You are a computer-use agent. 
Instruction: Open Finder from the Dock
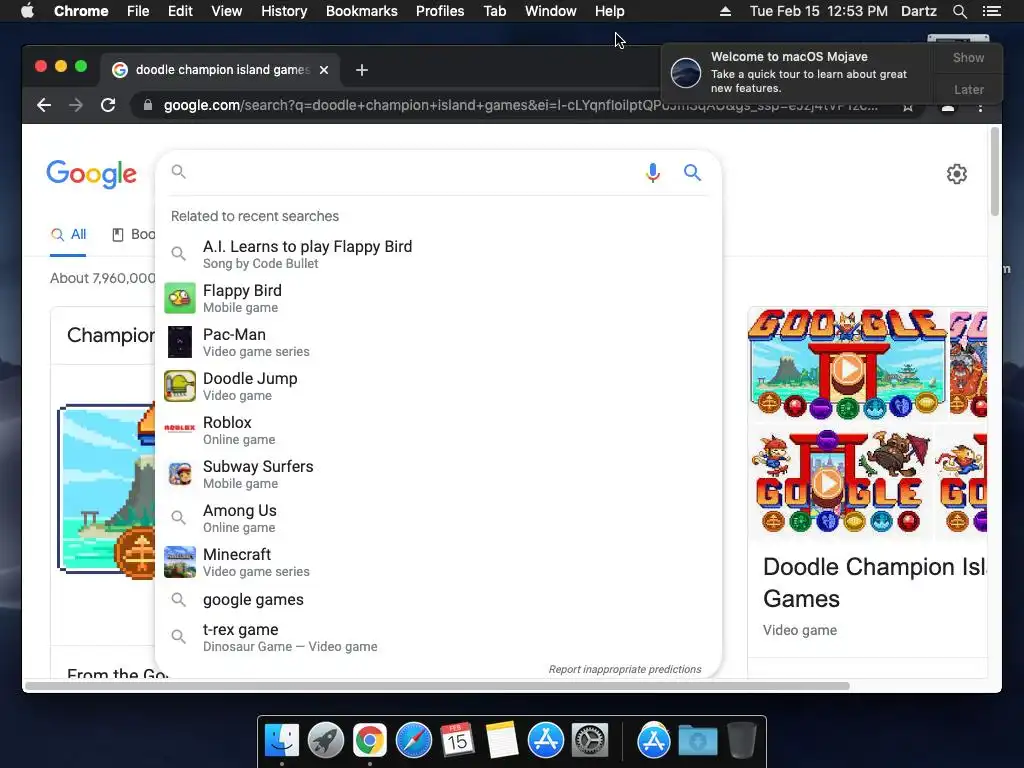pyautogui.click(x=281, y=741)
